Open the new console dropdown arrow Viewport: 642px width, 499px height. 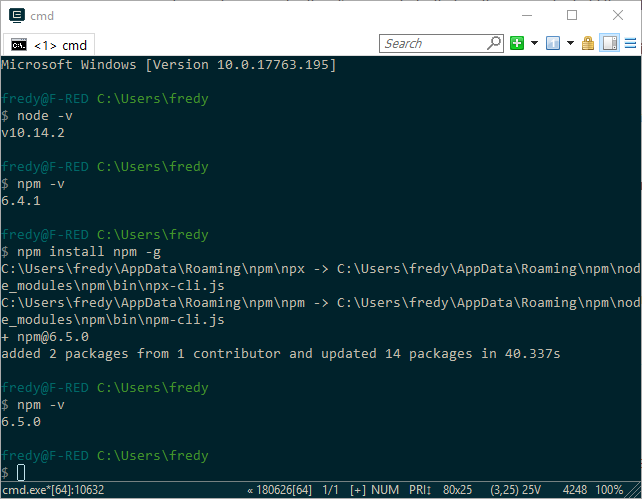534,43
